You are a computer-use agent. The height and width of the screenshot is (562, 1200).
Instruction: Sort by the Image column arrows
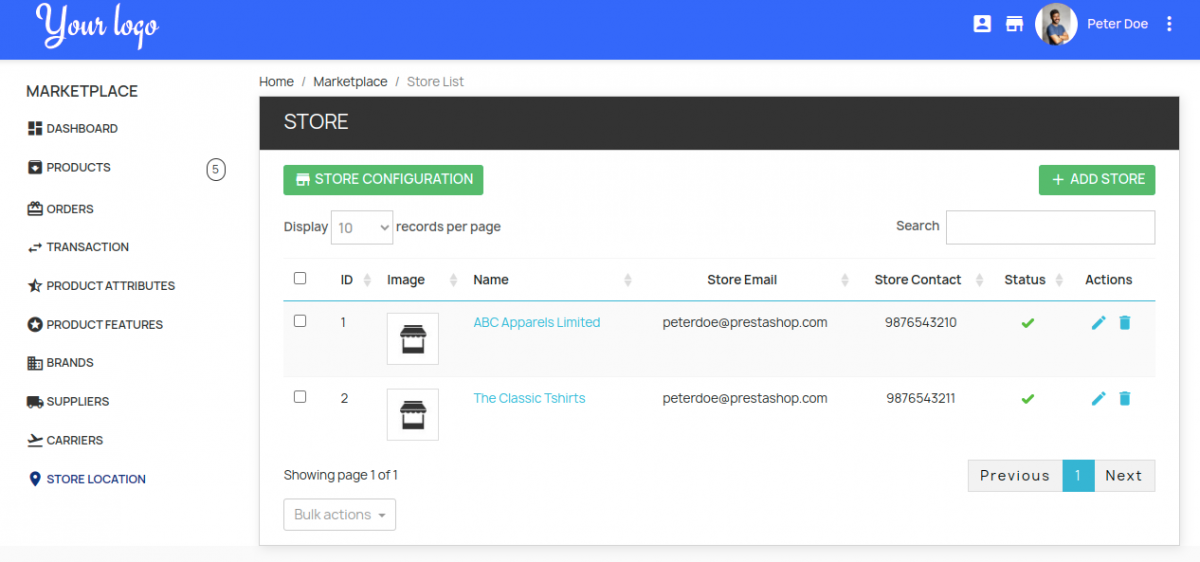pos(454,281)
